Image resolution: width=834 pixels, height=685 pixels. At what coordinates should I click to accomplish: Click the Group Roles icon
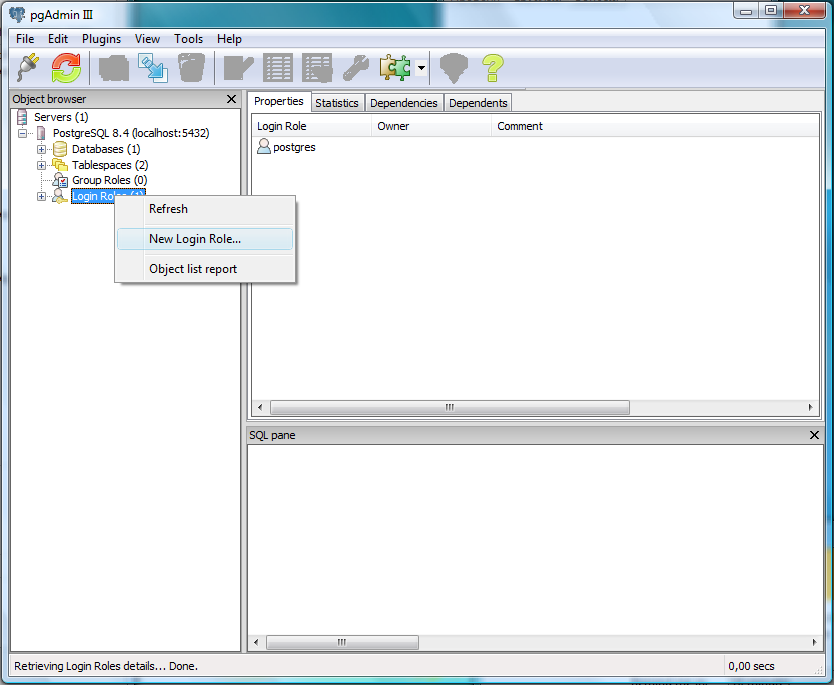[x=60, y=180]
